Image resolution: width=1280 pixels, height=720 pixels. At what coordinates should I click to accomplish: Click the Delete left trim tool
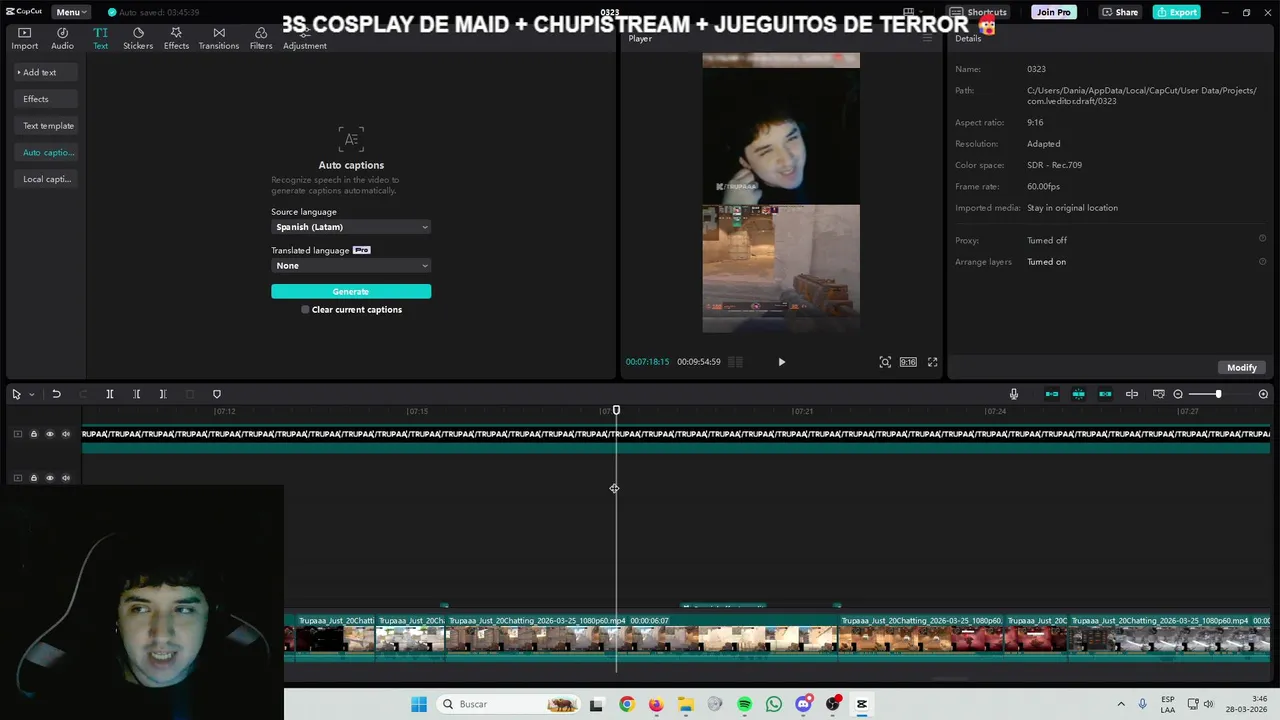click(x=137, y=394)
